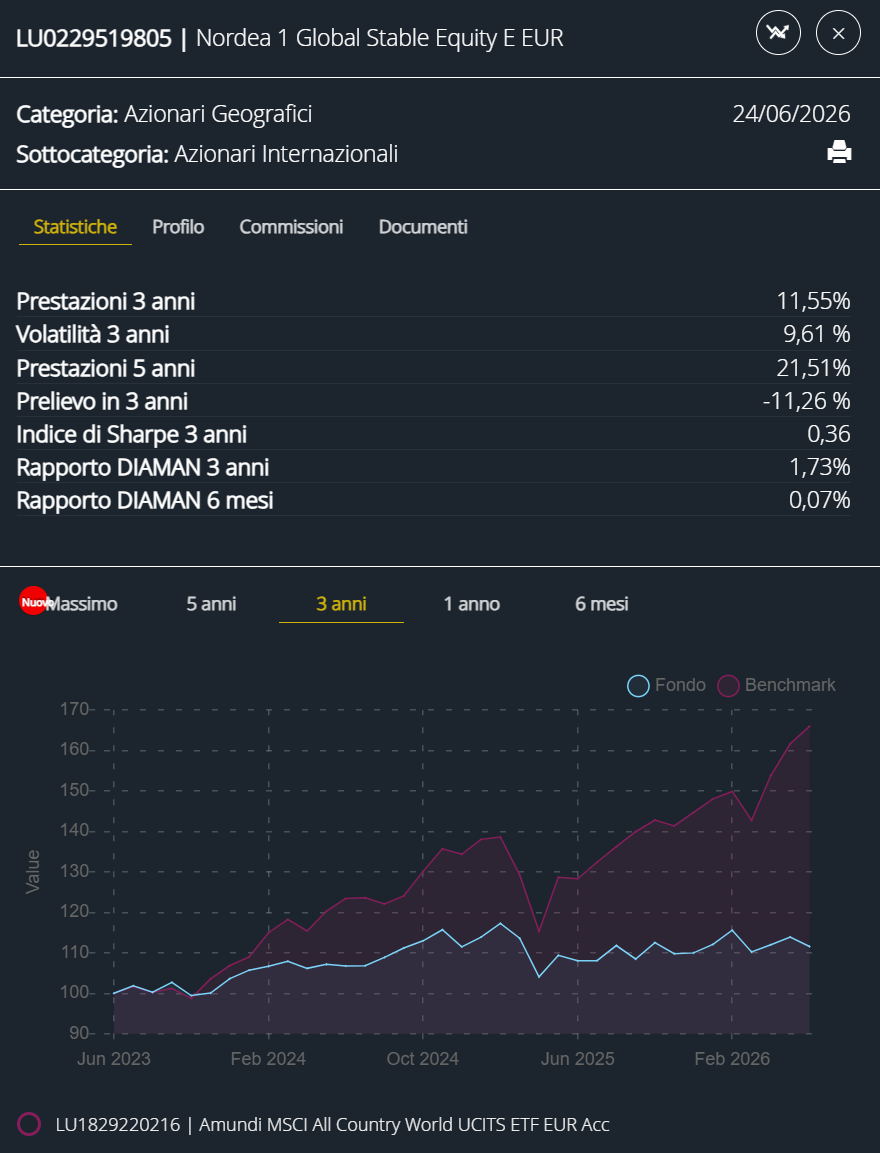The height and width of the screenshot is (1153, 880).
Task: Select the 3 anni chart range
Action: point(341,604)
